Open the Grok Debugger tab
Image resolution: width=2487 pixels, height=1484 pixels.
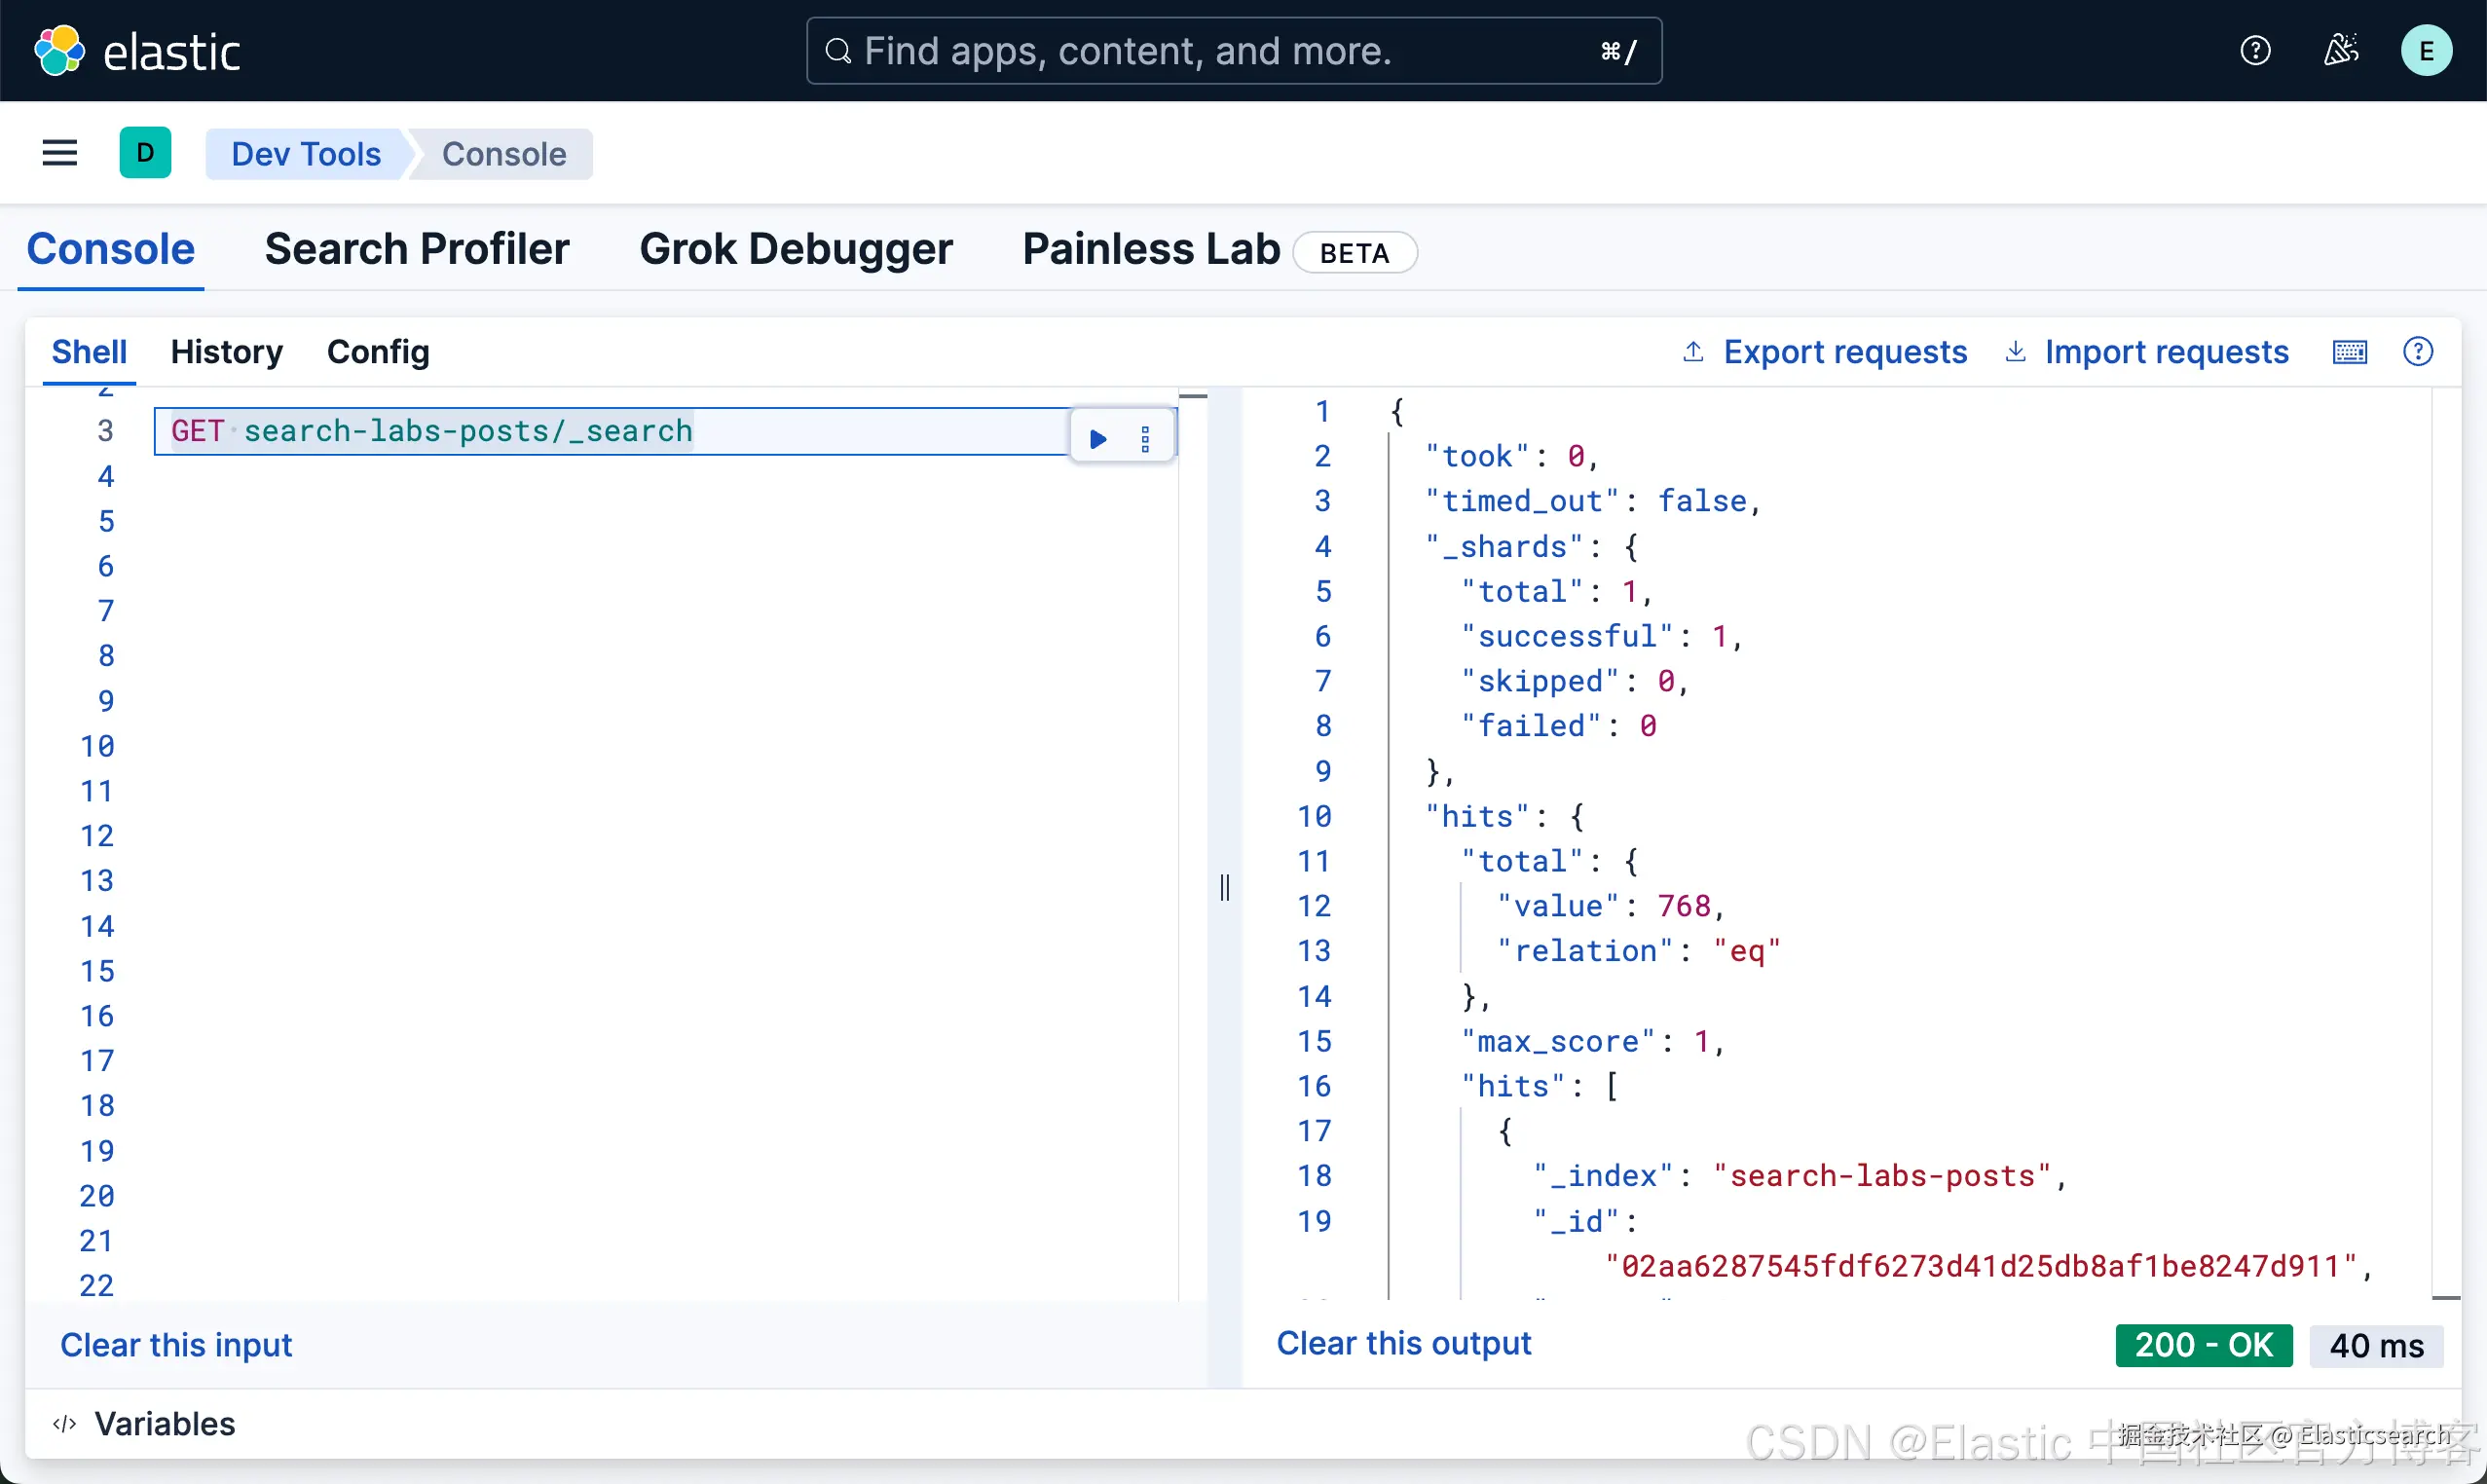pos(795,249)
